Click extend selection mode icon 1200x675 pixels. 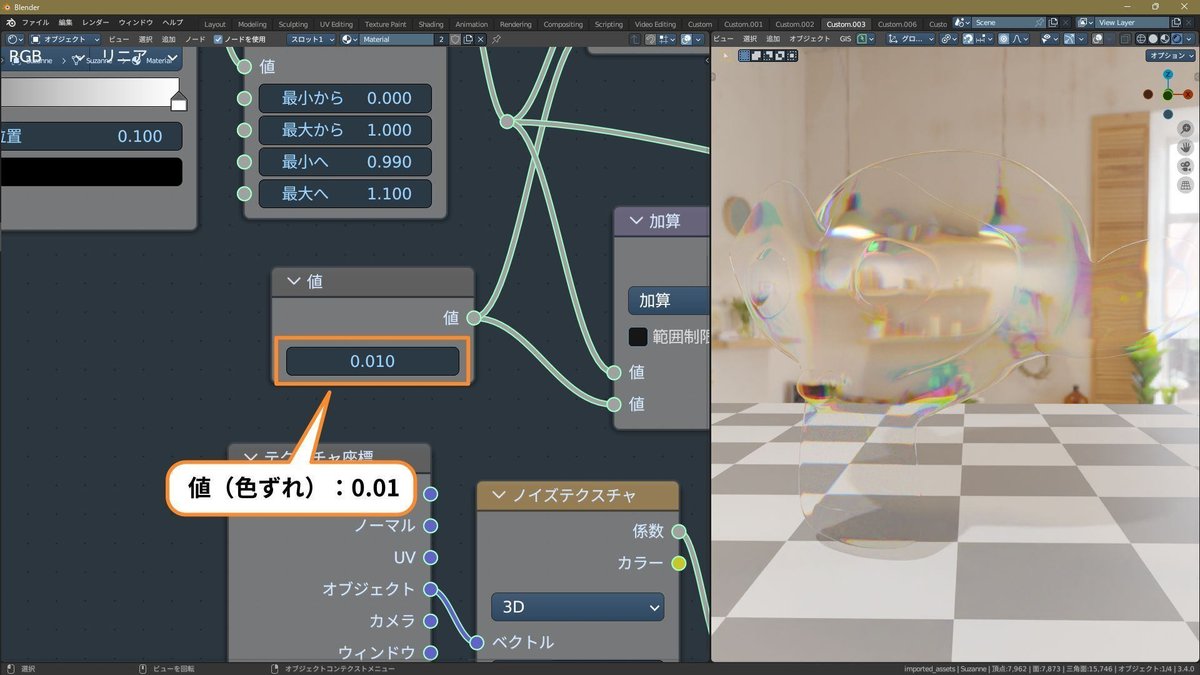[x=757, y=55]
